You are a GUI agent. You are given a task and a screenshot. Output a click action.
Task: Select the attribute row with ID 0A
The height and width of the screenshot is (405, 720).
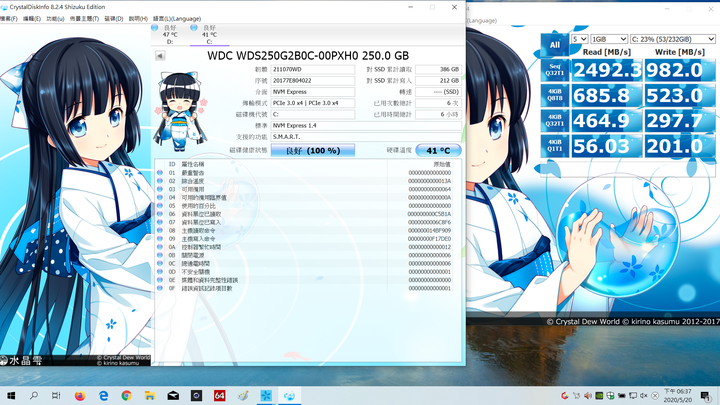coord(304,247)
